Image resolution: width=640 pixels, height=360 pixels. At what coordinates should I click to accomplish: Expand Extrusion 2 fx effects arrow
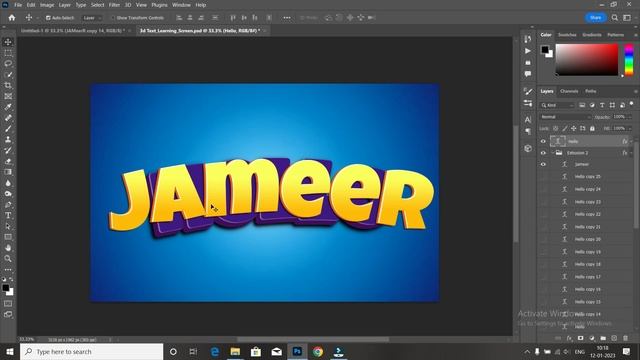coord(631,153)
